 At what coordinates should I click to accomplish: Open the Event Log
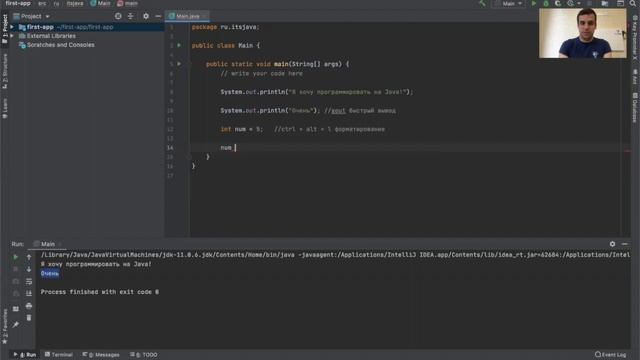coord(611,355)
